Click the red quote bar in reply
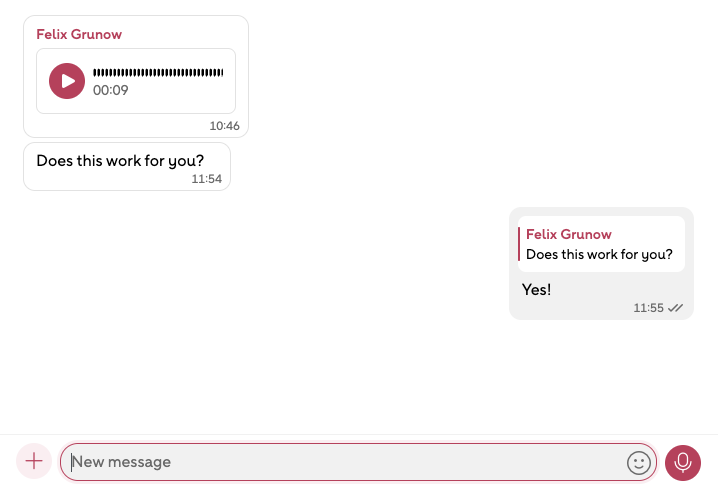The width and height of the screenshot is (718, 492). point(519,244)
